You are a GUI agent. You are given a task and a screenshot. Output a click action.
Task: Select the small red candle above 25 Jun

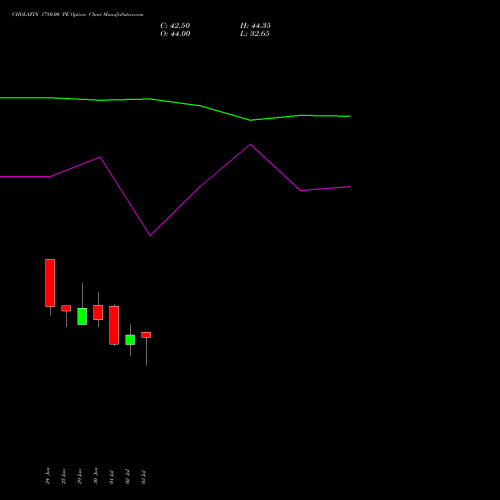coord(66,308)
